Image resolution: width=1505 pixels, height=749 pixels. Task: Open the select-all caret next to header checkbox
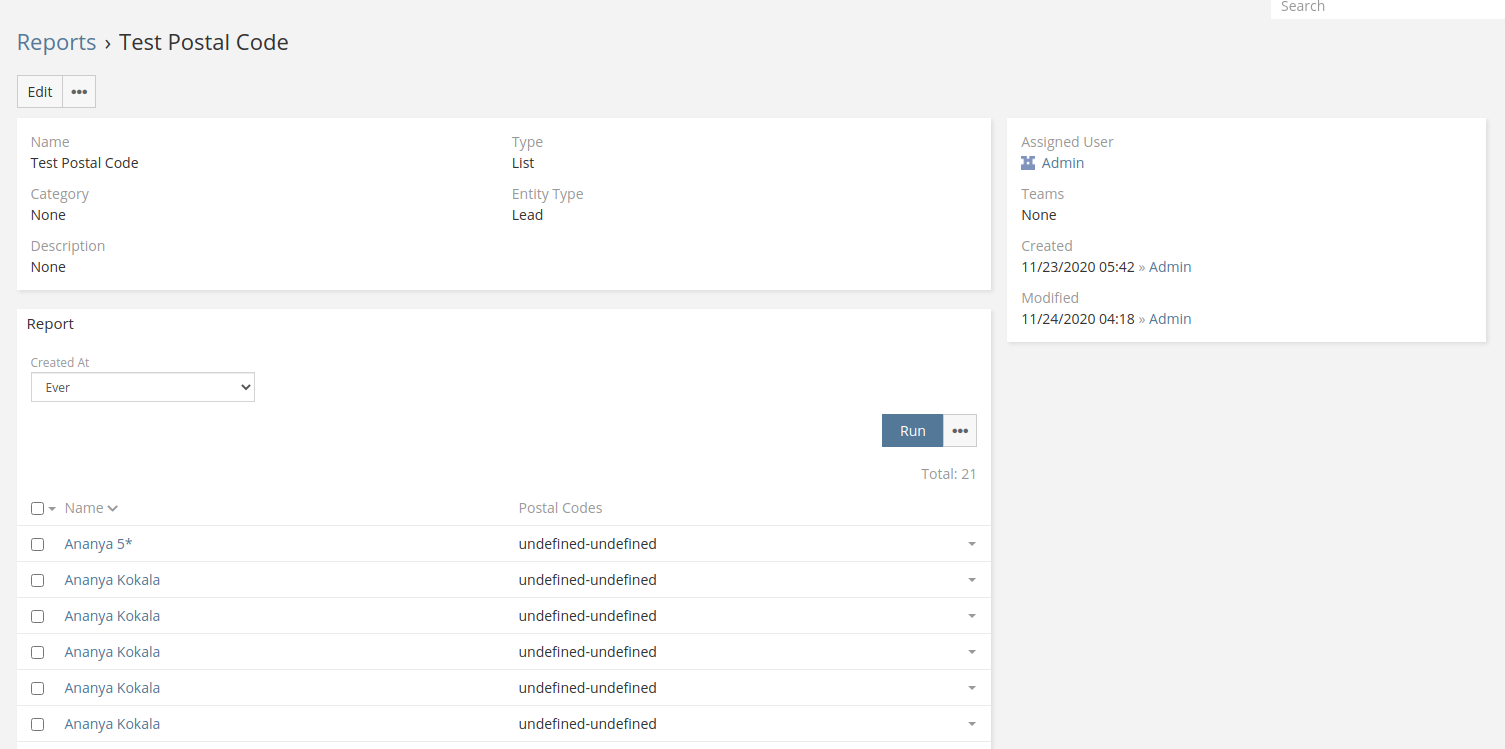pyautogui.click(x=52, y=509)
